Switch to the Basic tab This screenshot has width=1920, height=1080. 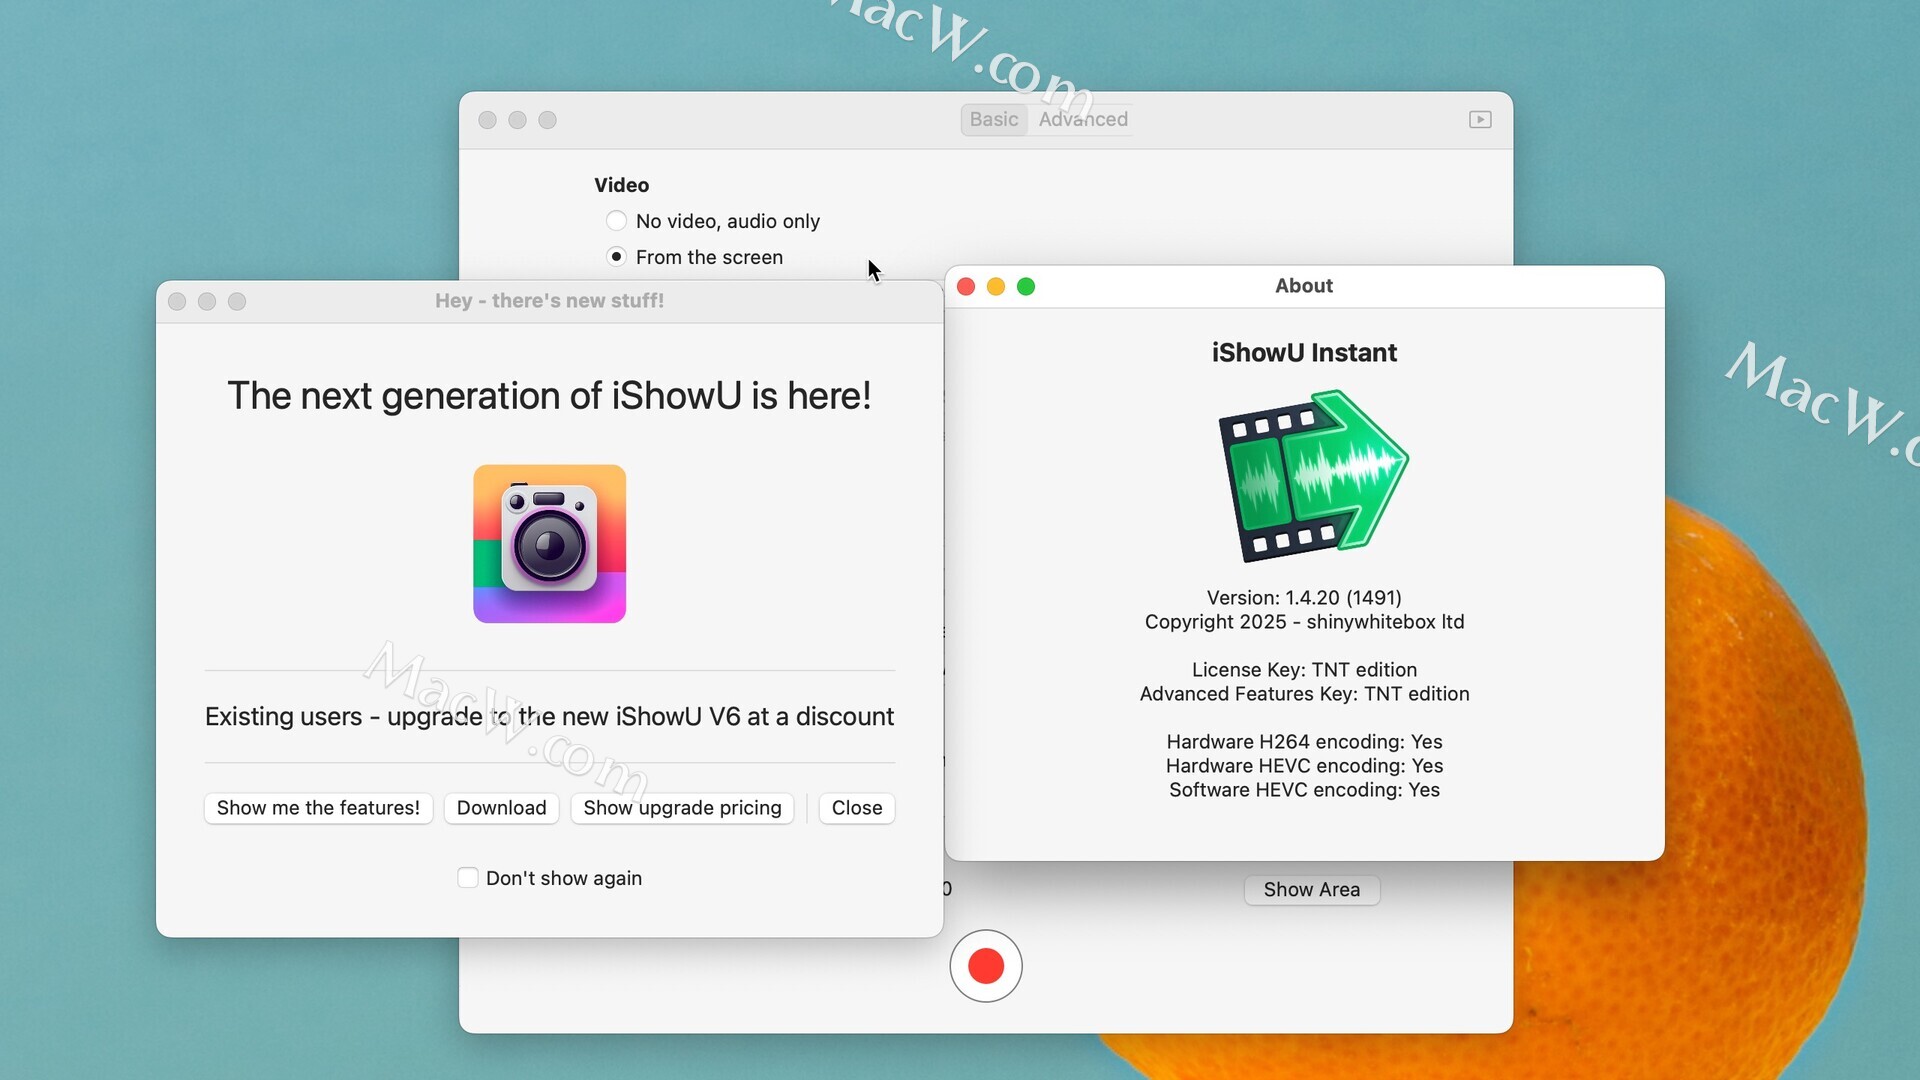click(x=994, y=120)
